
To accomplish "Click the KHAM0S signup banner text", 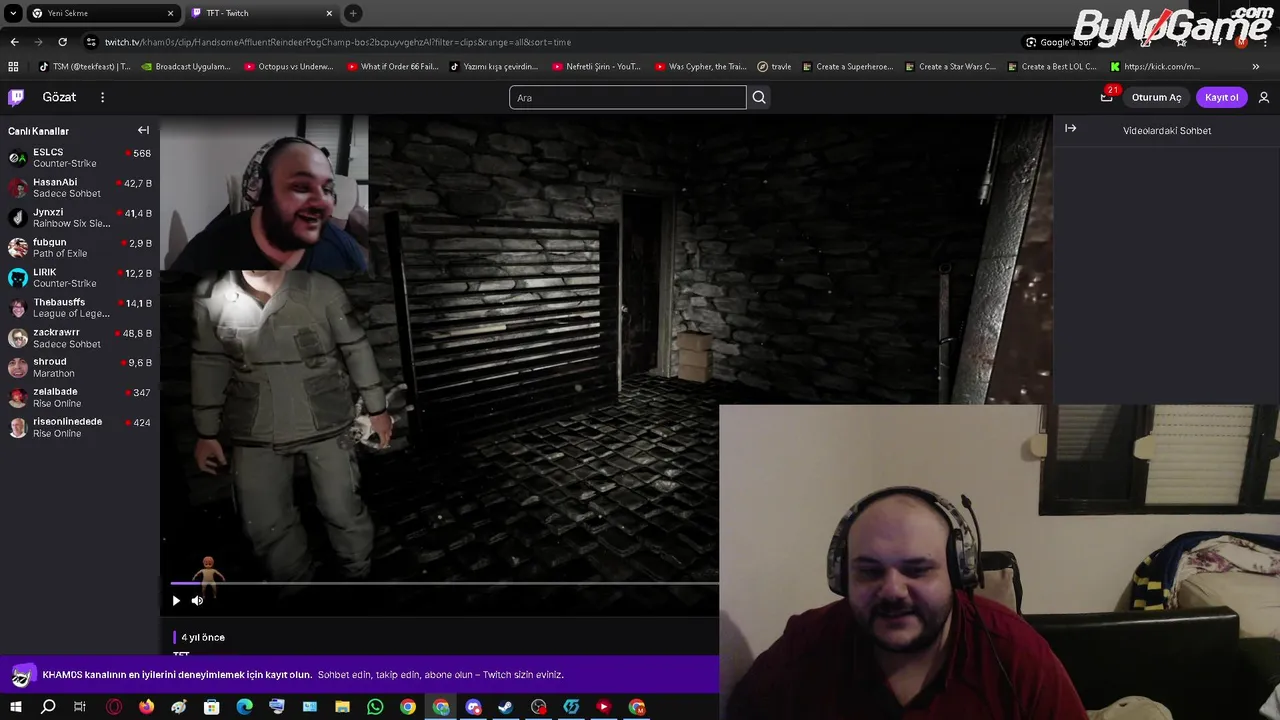I will 303,675.
